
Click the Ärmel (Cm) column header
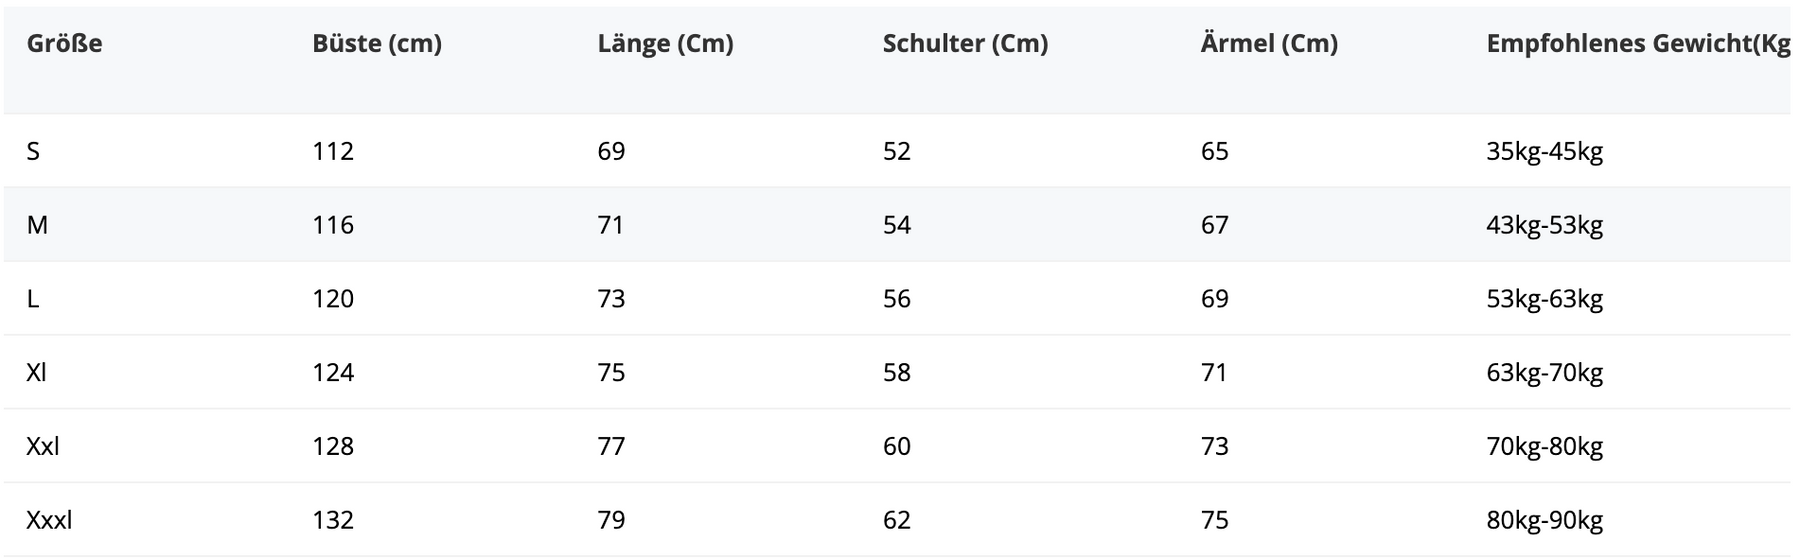[x=1268, y=44]
